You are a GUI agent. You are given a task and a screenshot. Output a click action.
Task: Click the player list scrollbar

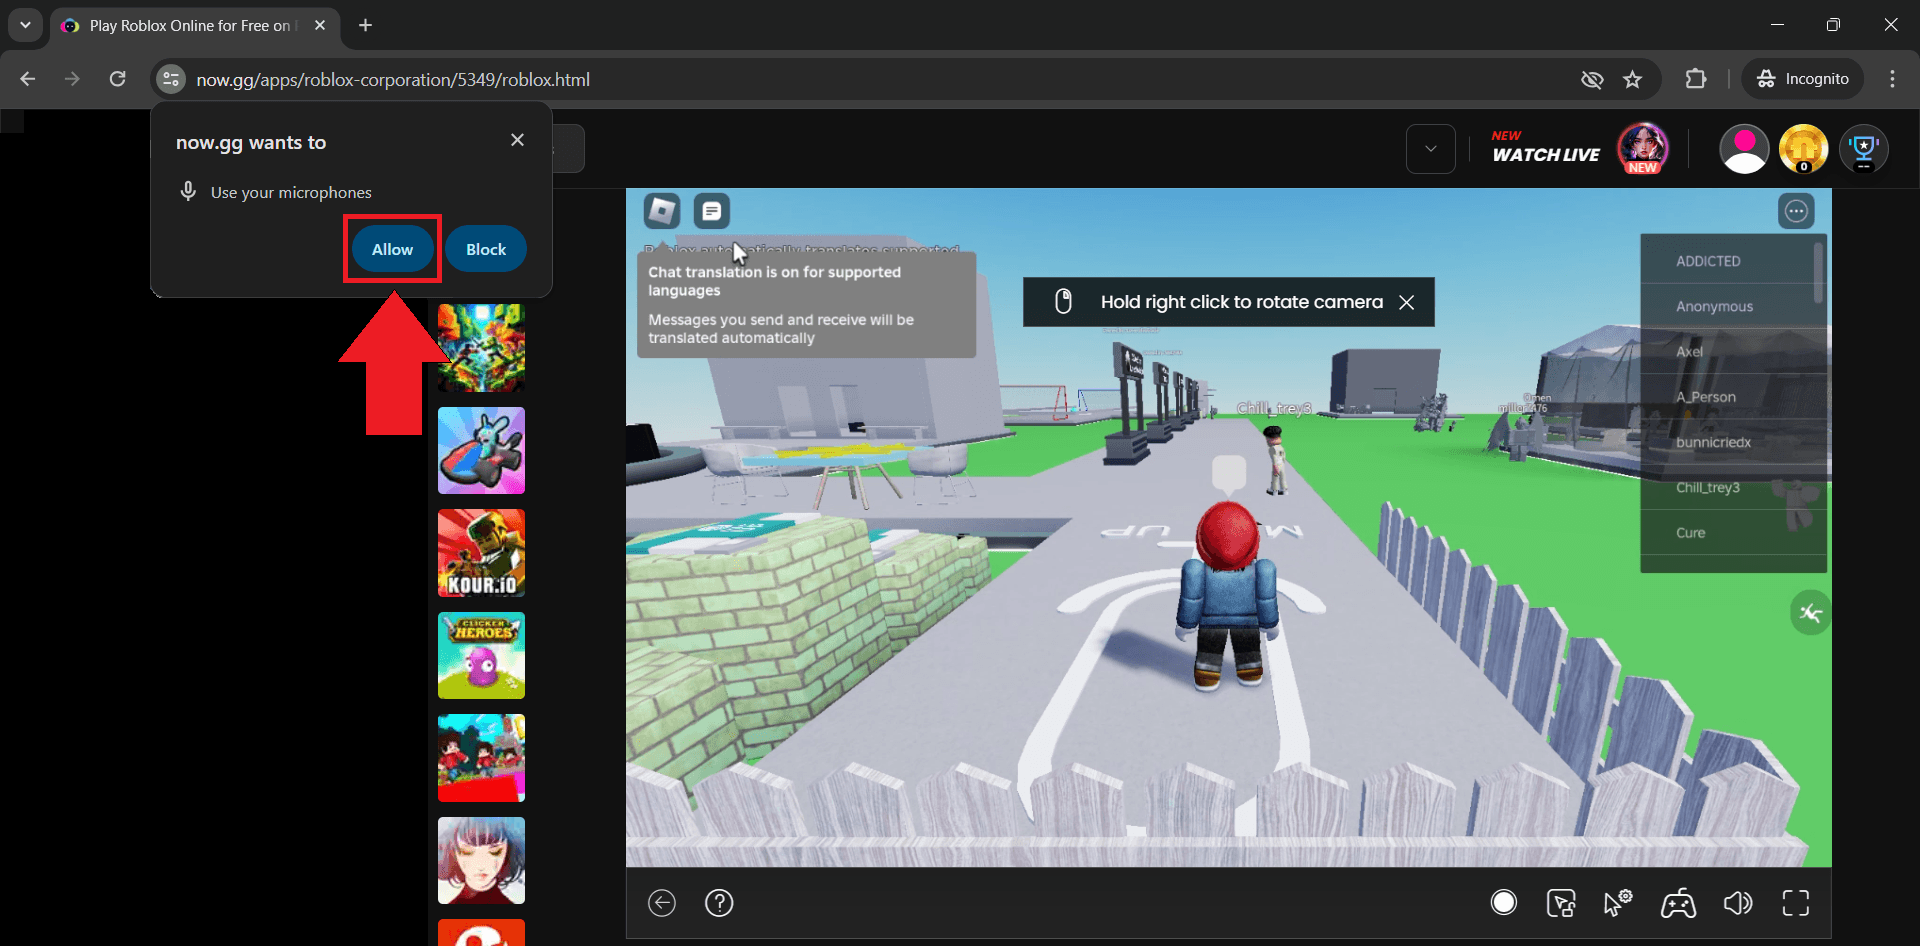coord(1819,270)
